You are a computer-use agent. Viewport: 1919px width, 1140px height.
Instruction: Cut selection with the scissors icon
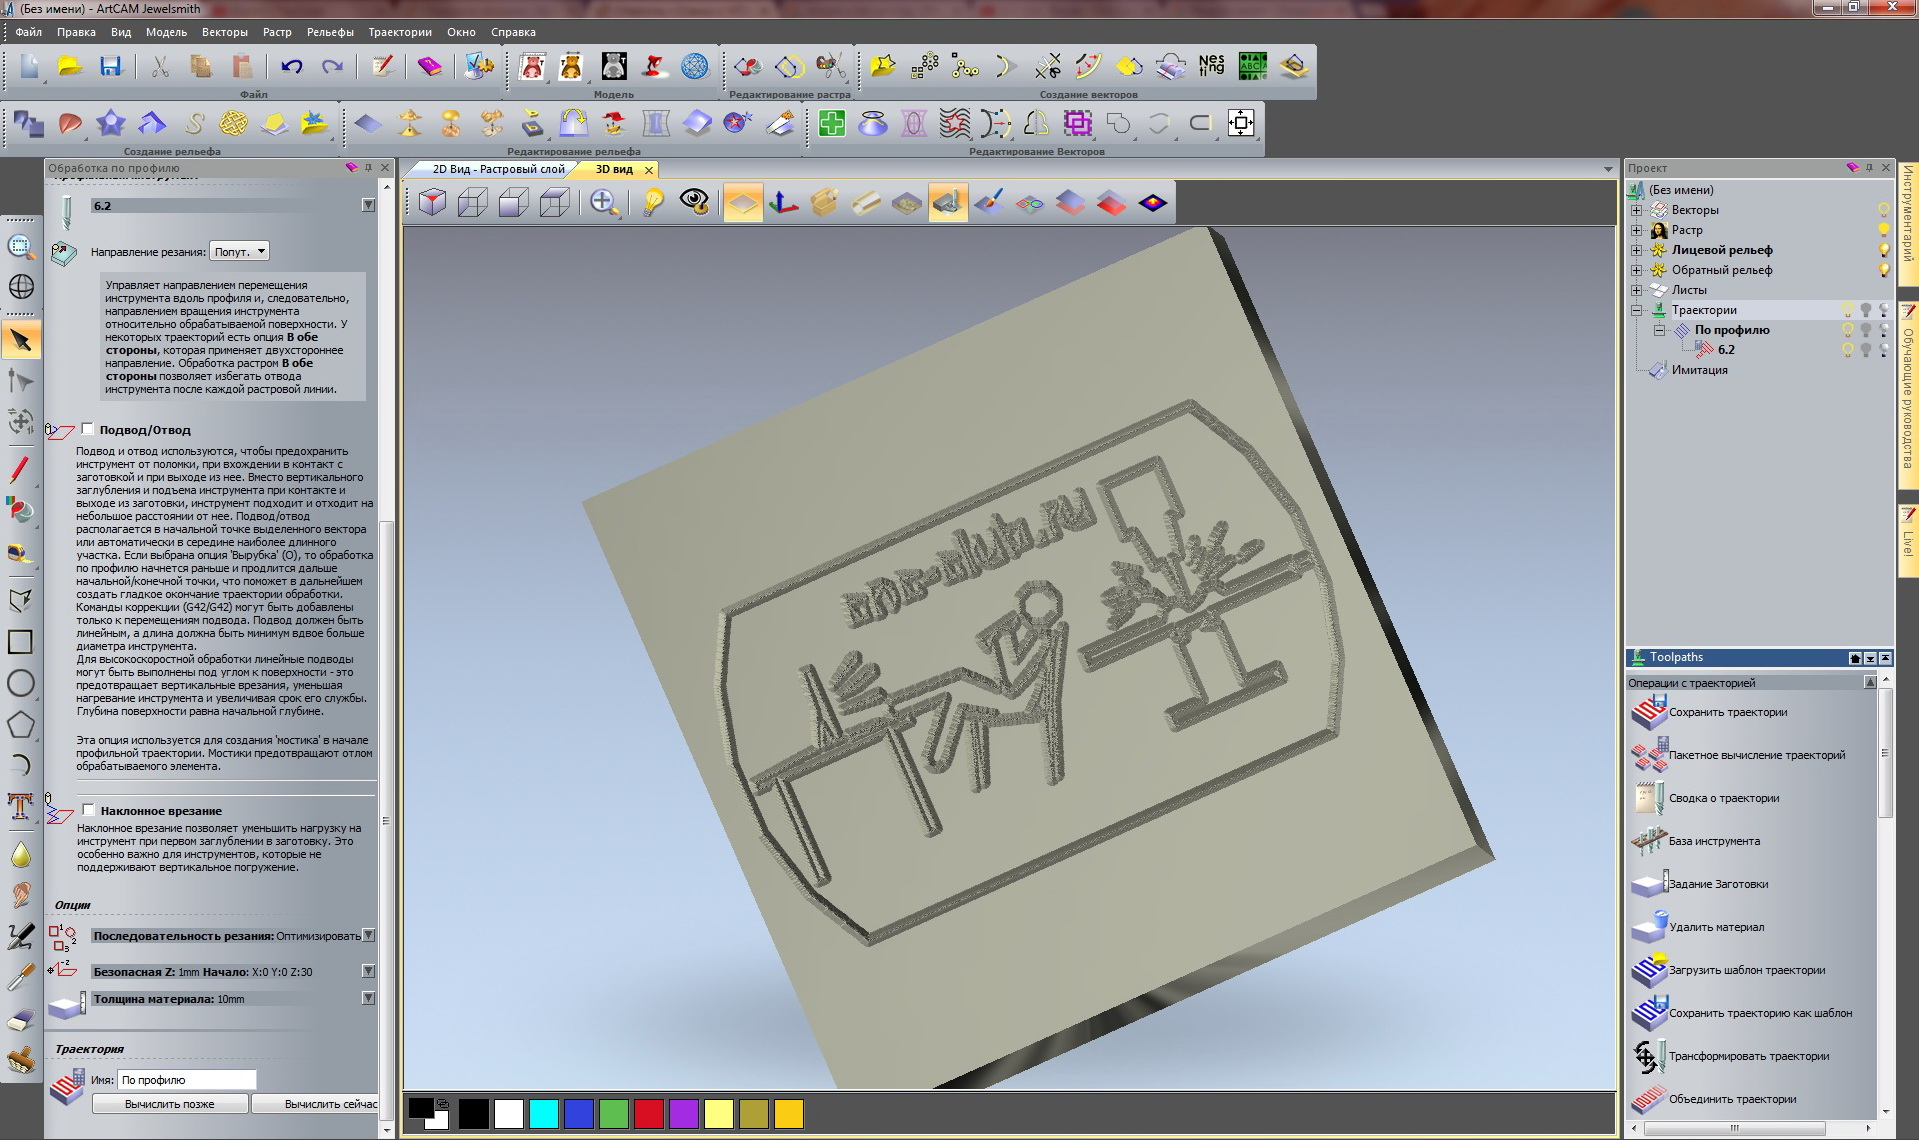tap(160, 67)
